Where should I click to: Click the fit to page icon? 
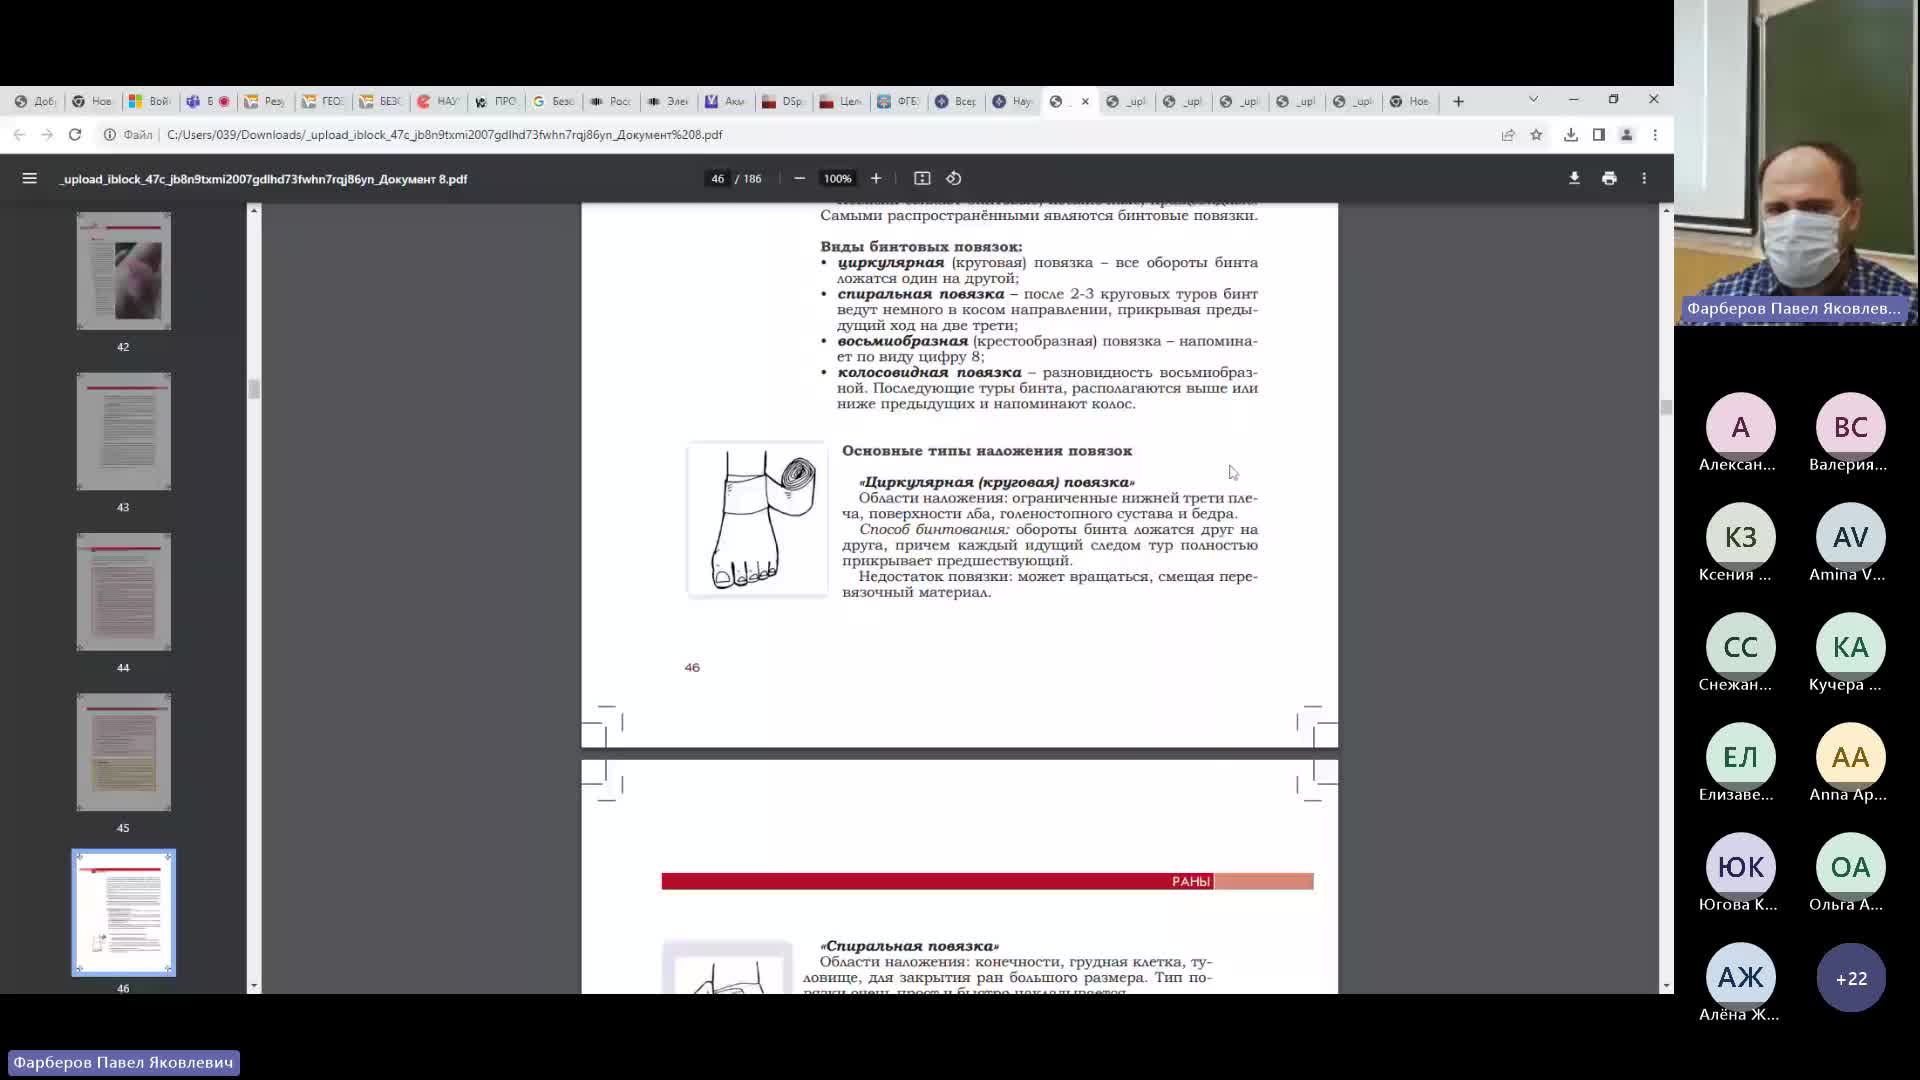(922, 178)
